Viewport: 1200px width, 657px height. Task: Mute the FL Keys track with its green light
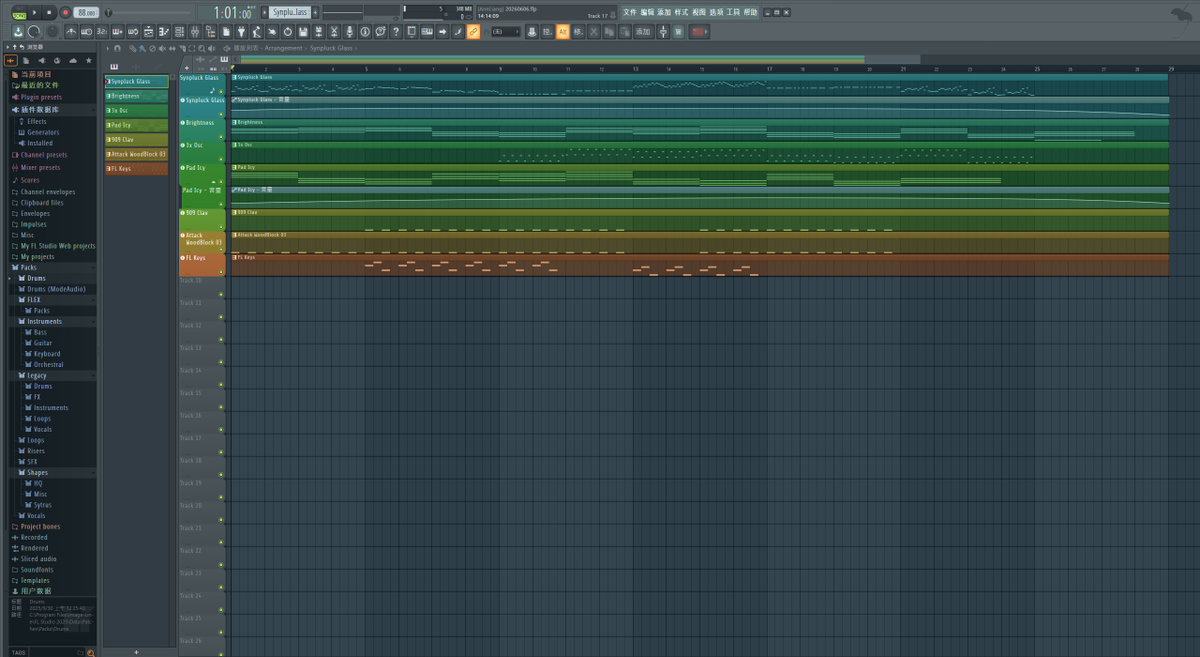pos(221,272)
